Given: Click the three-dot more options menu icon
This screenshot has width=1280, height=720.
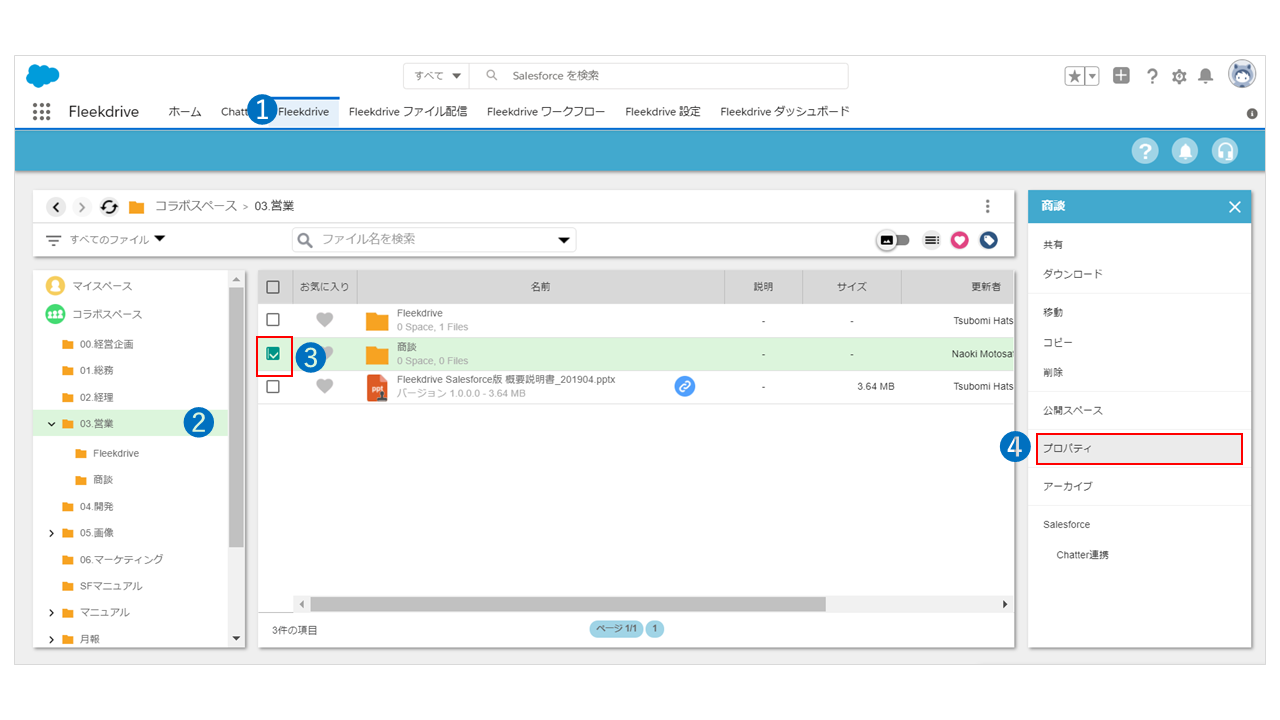Looking at the screenshot, I should pyautogui.click(x=987, y=206).
